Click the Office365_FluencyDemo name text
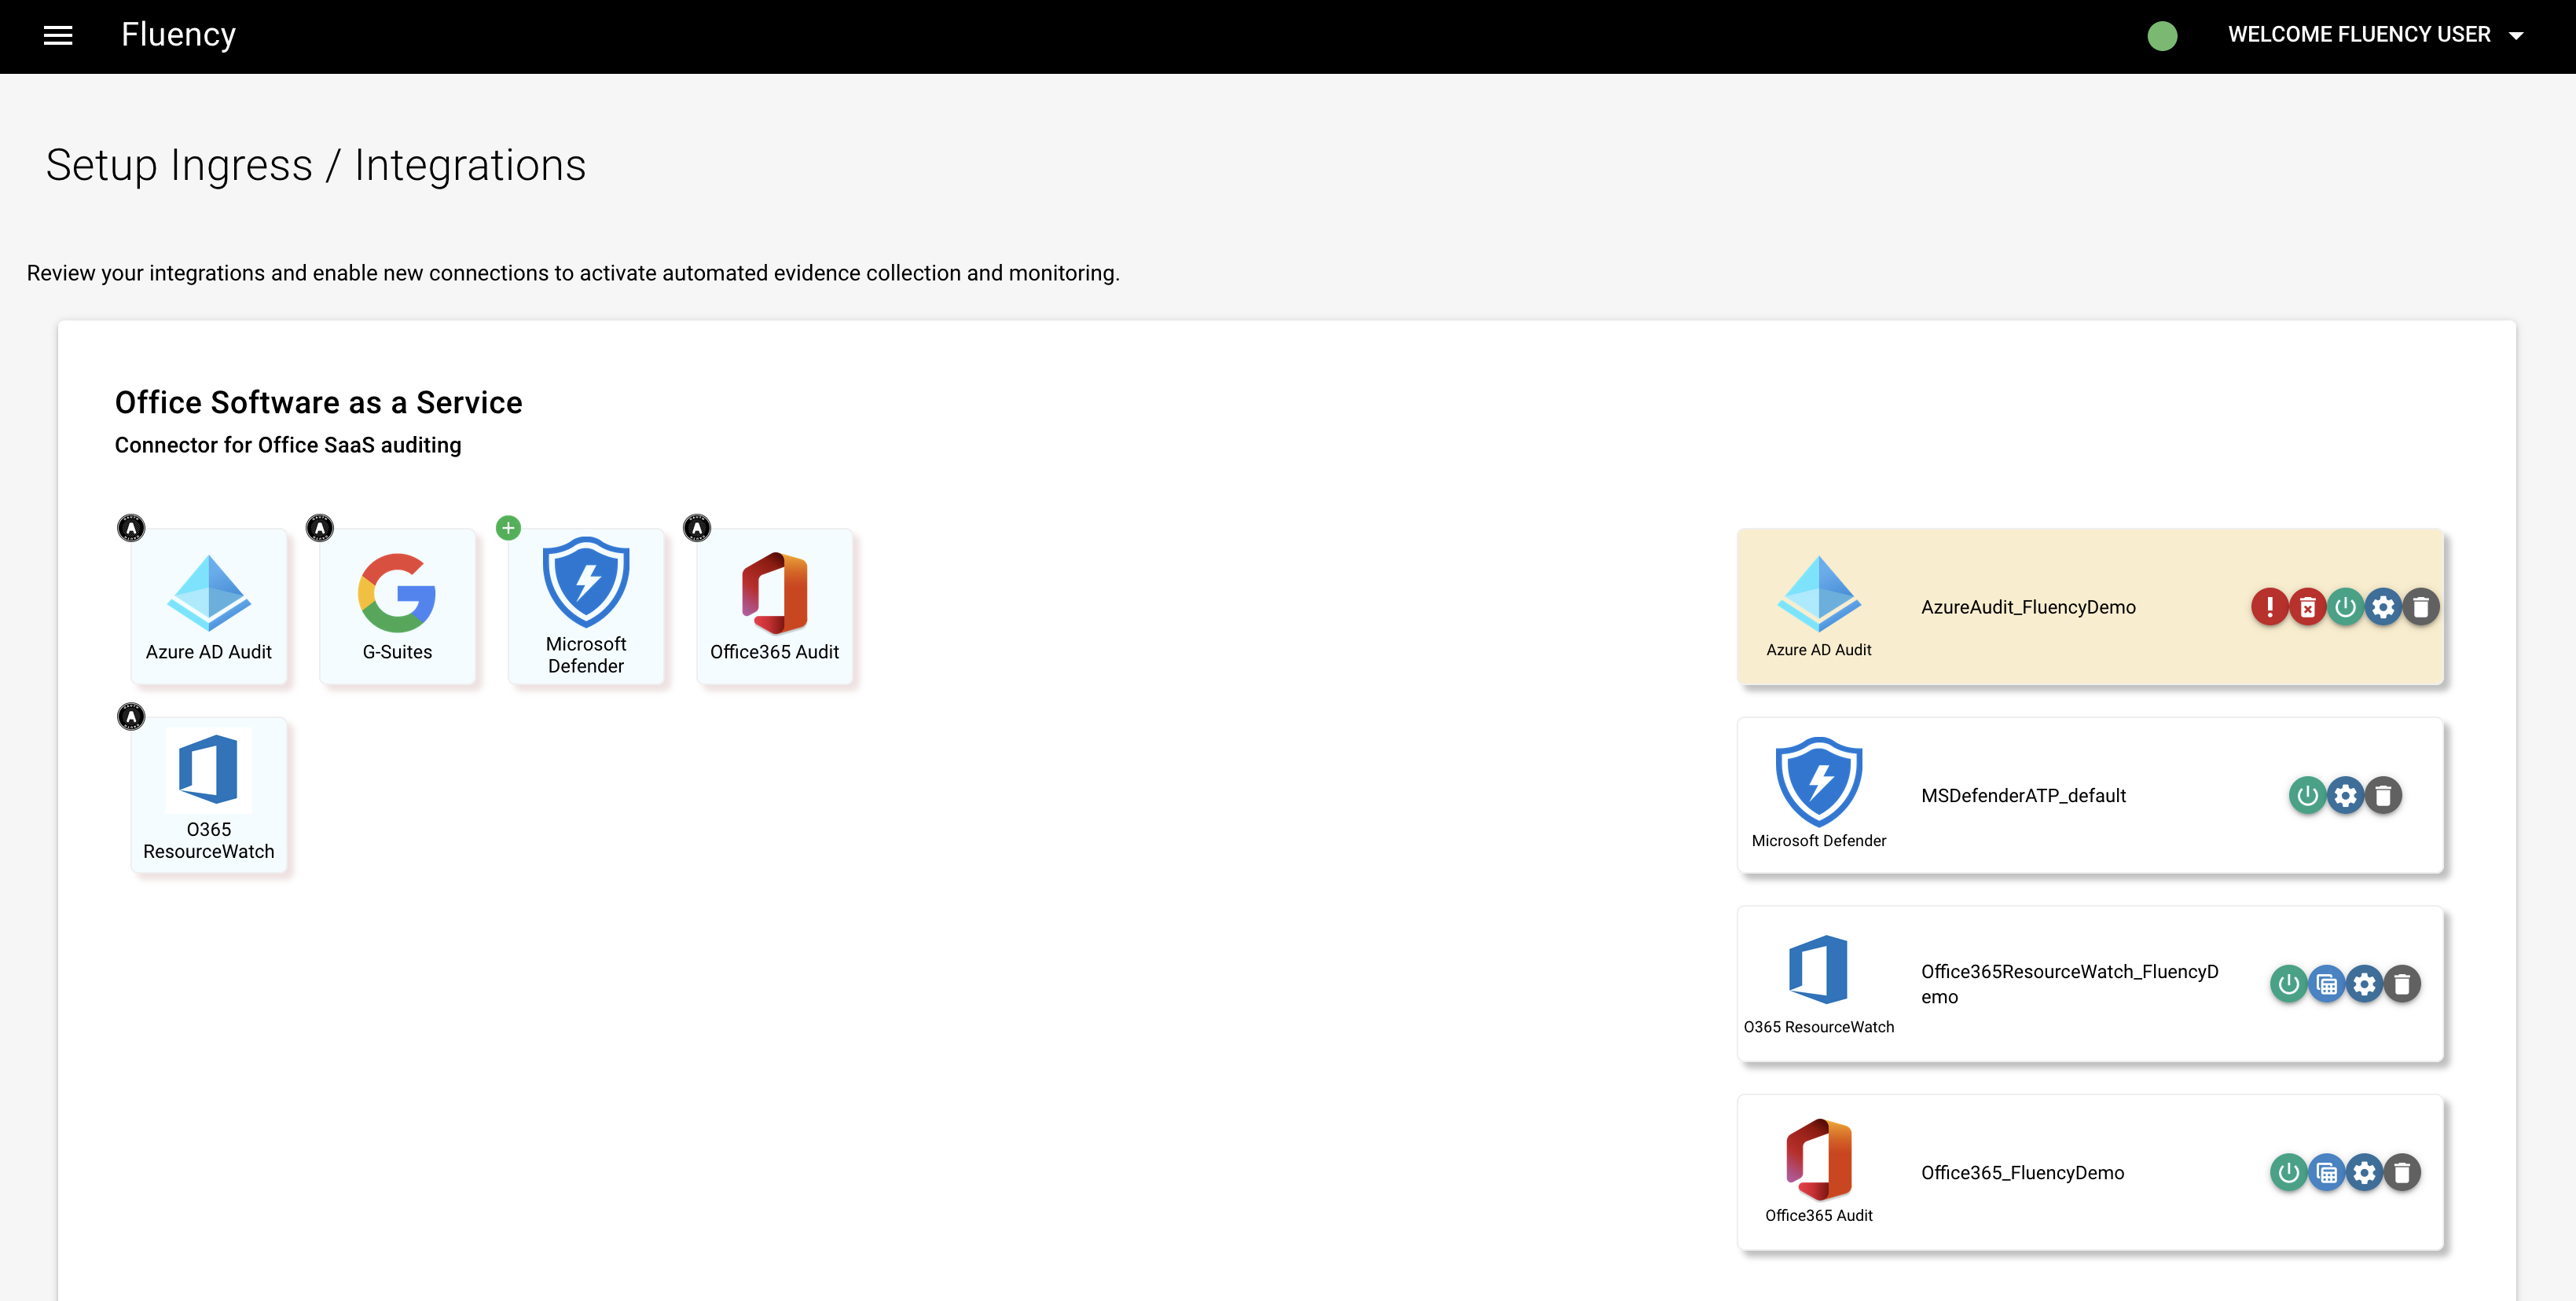The width and height of the screenshot is (2576, 1301). tap(2022, 1173)
